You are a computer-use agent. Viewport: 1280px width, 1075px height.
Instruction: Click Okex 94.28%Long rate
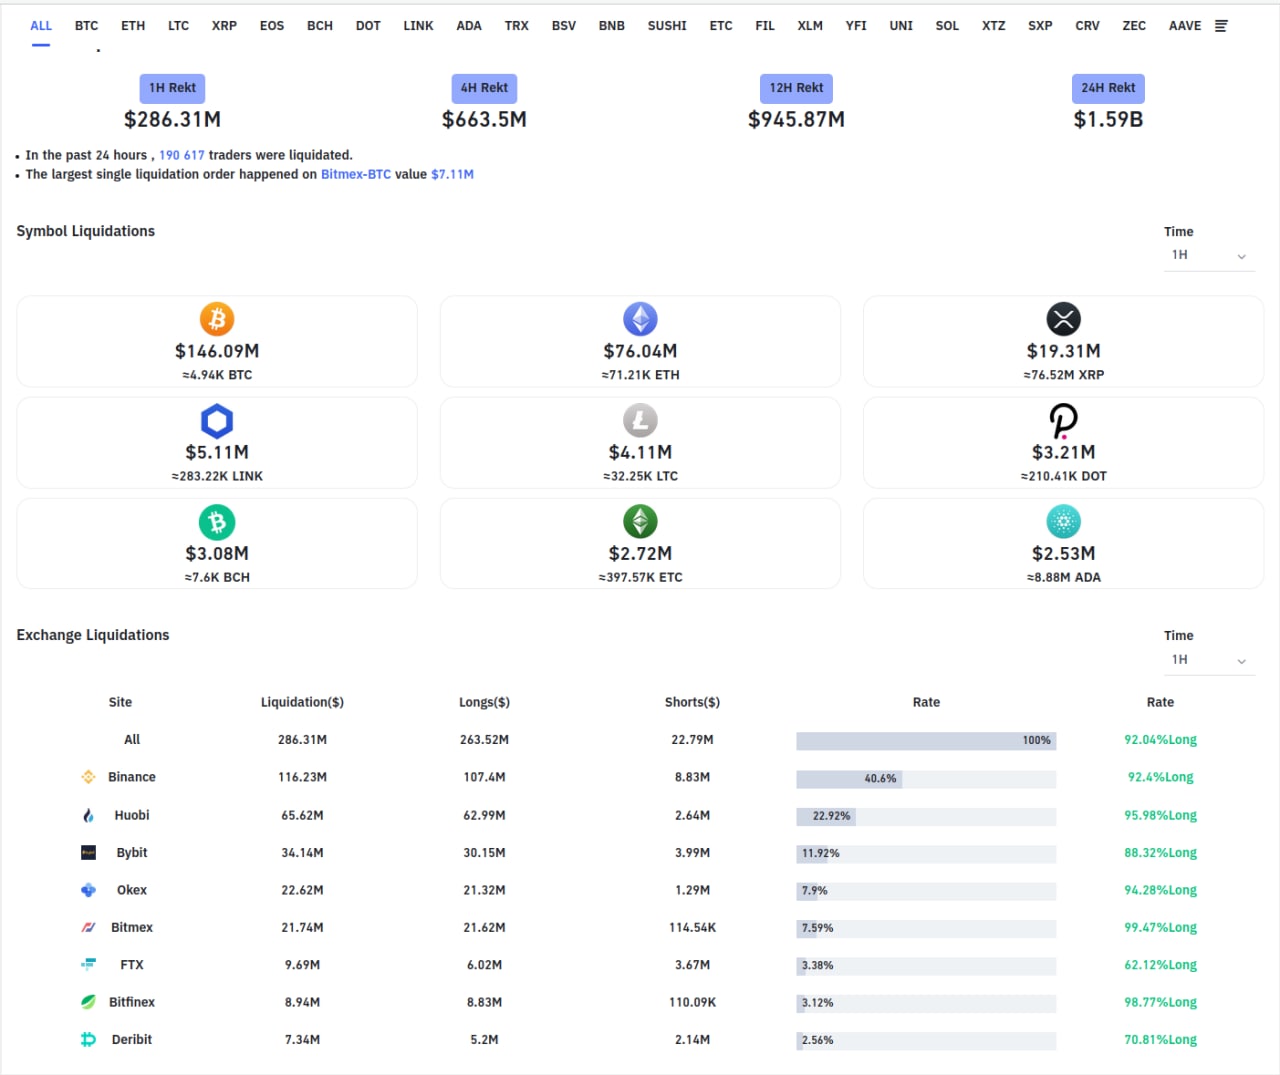pyautogui.click(x=1160, y=890)
